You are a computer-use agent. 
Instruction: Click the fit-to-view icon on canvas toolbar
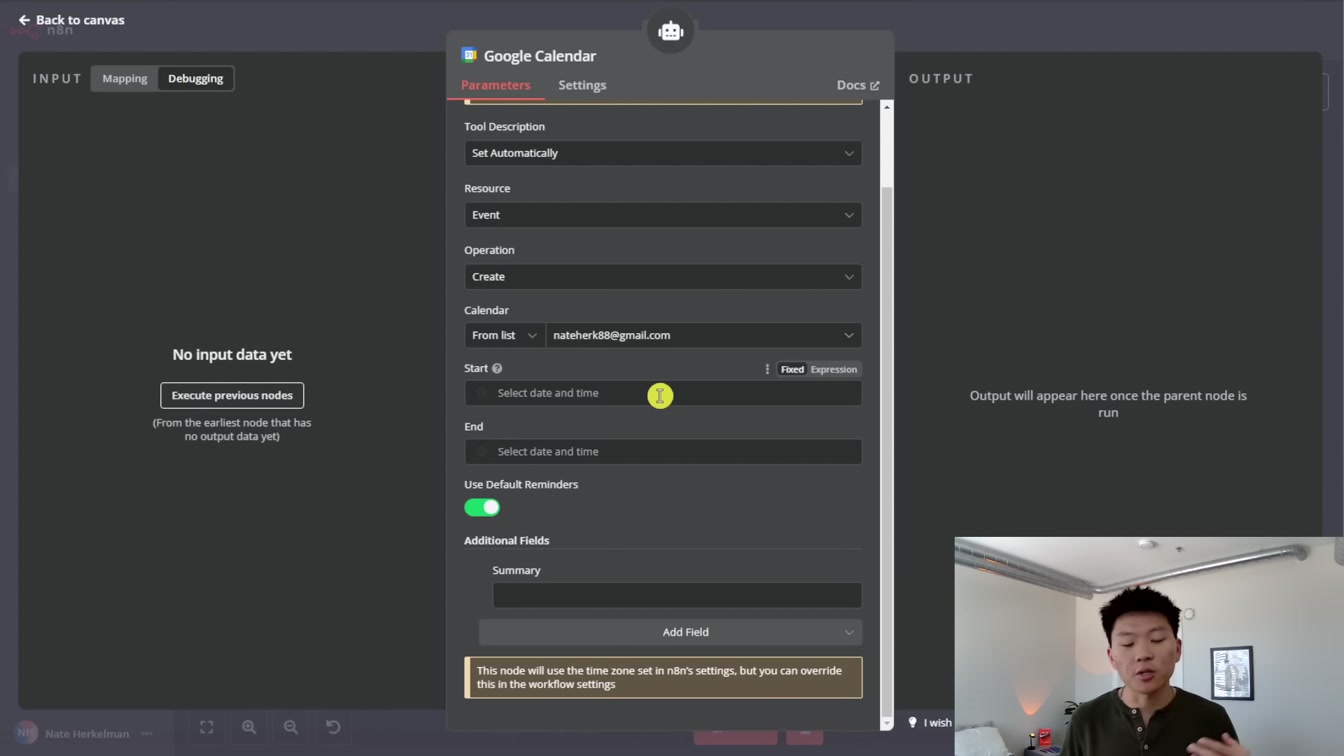point(207,727)
